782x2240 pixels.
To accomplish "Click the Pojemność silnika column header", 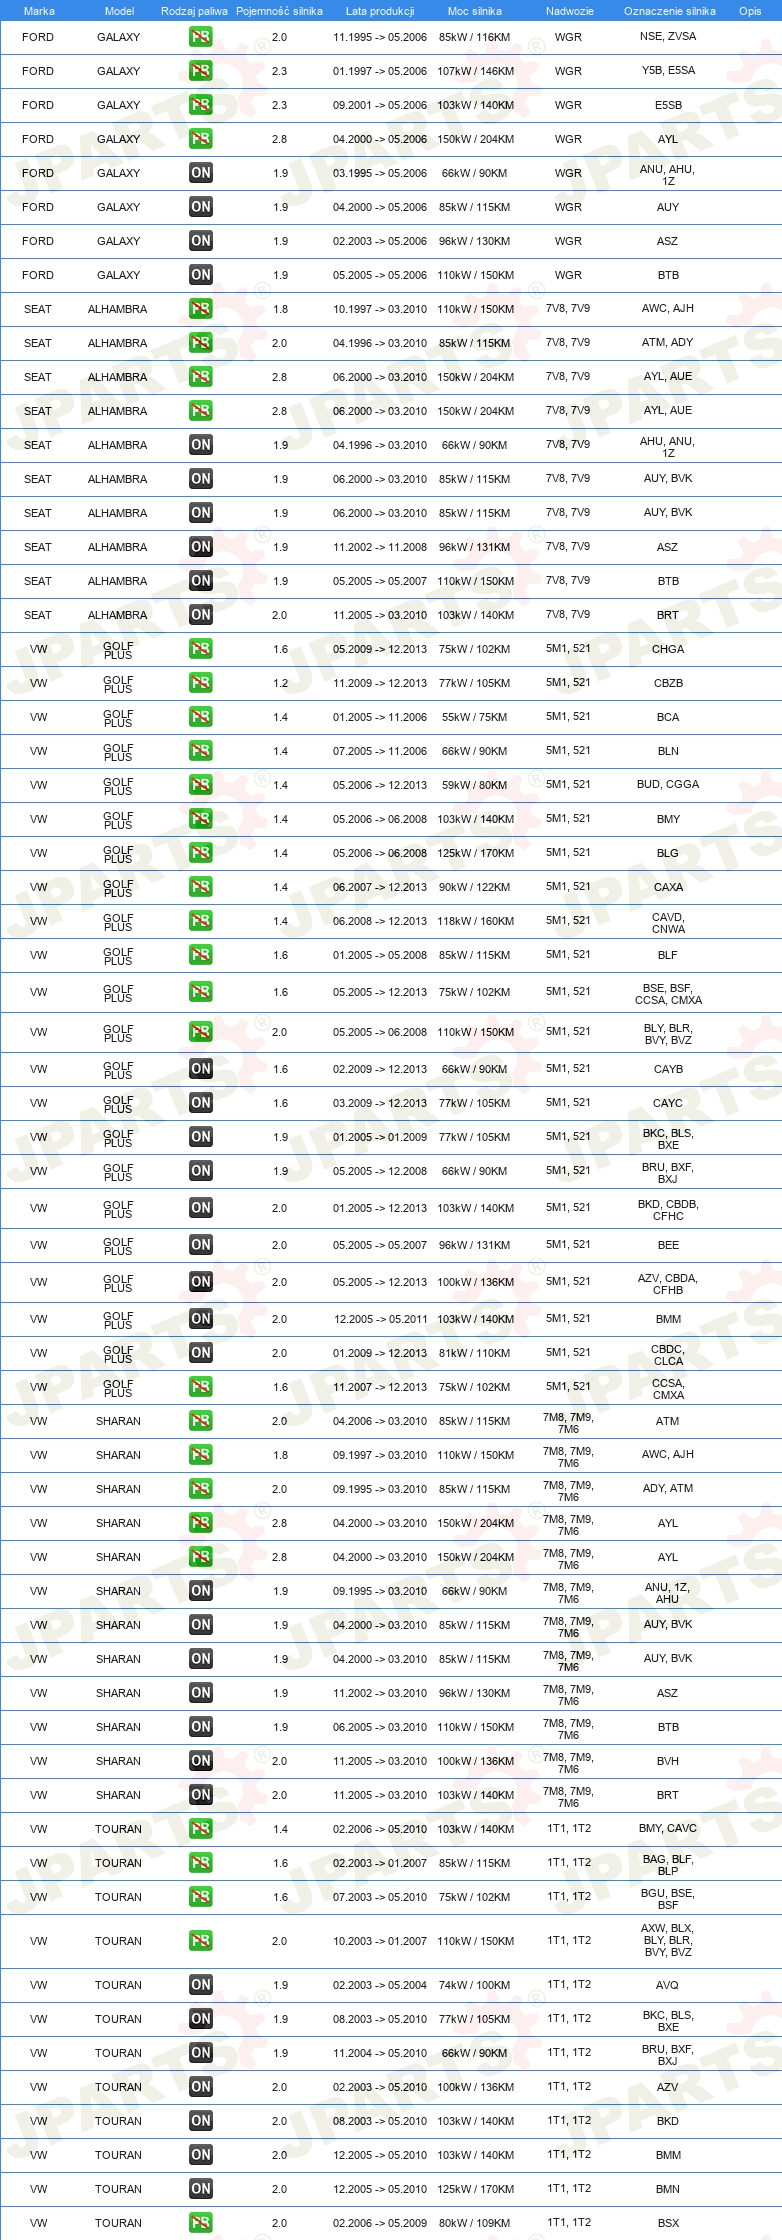I will [x=279, y=11].
